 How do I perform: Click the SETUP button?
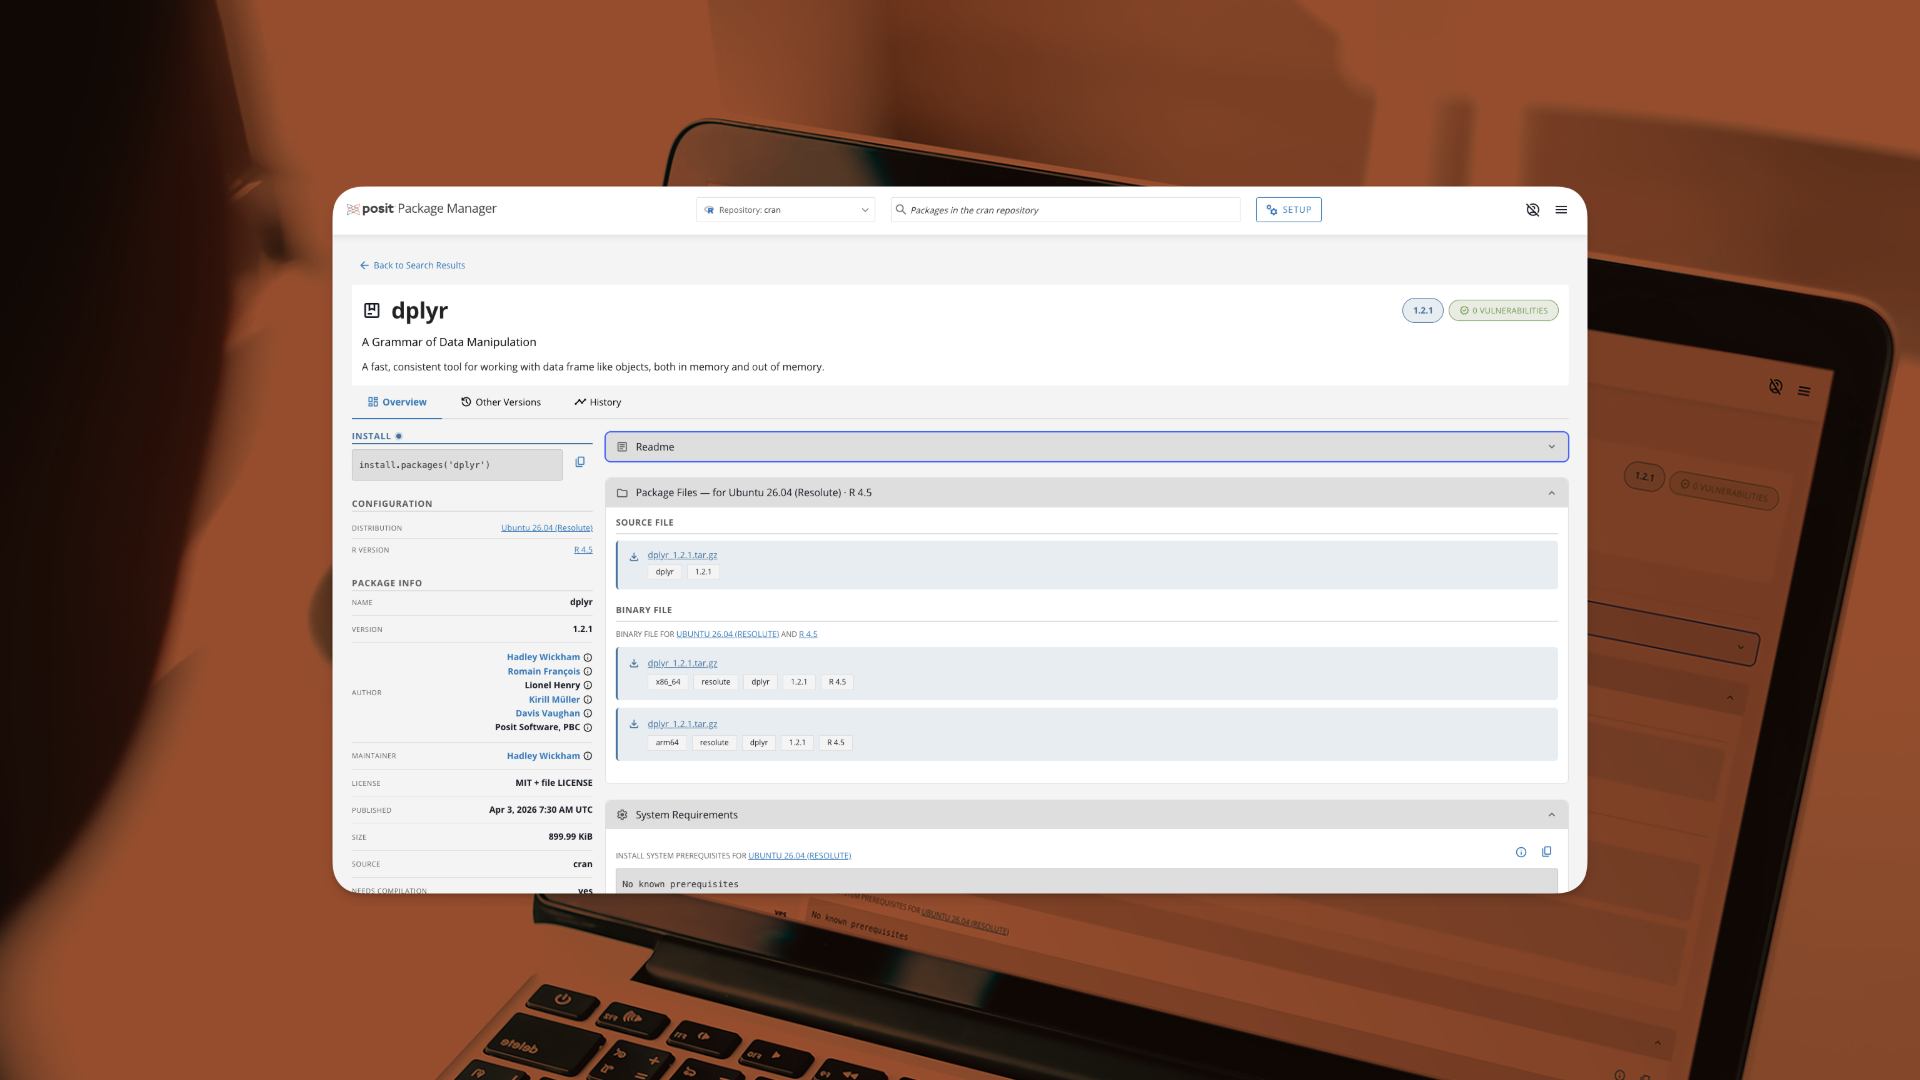[1289, 210]
